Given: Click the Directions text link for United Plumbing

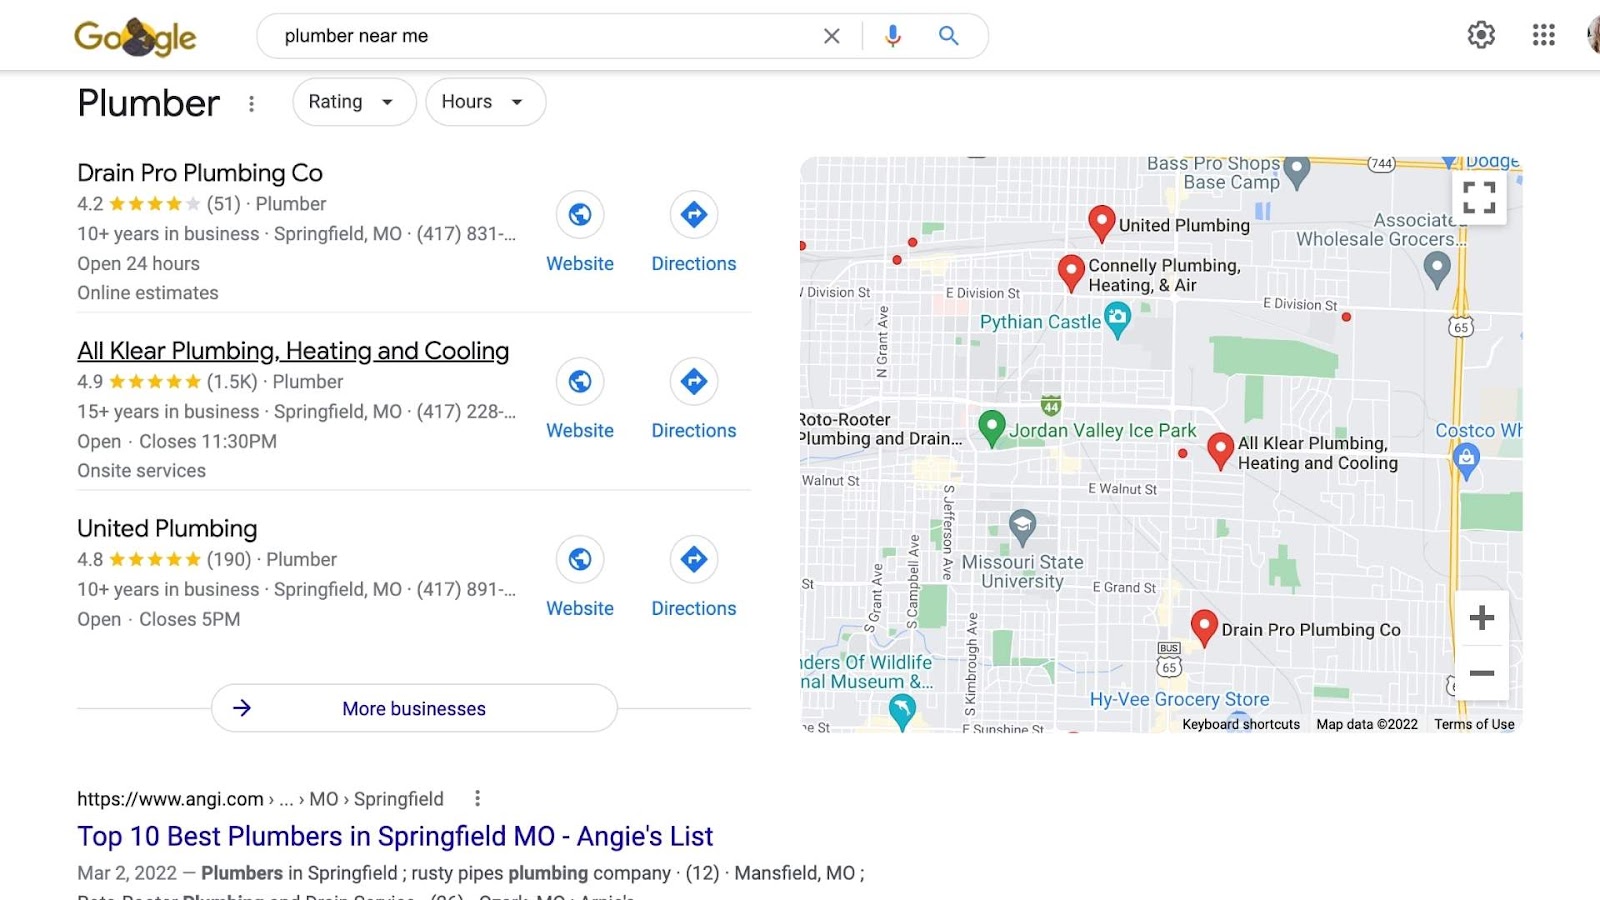Looking at the screenshot, I should [694, 608].
